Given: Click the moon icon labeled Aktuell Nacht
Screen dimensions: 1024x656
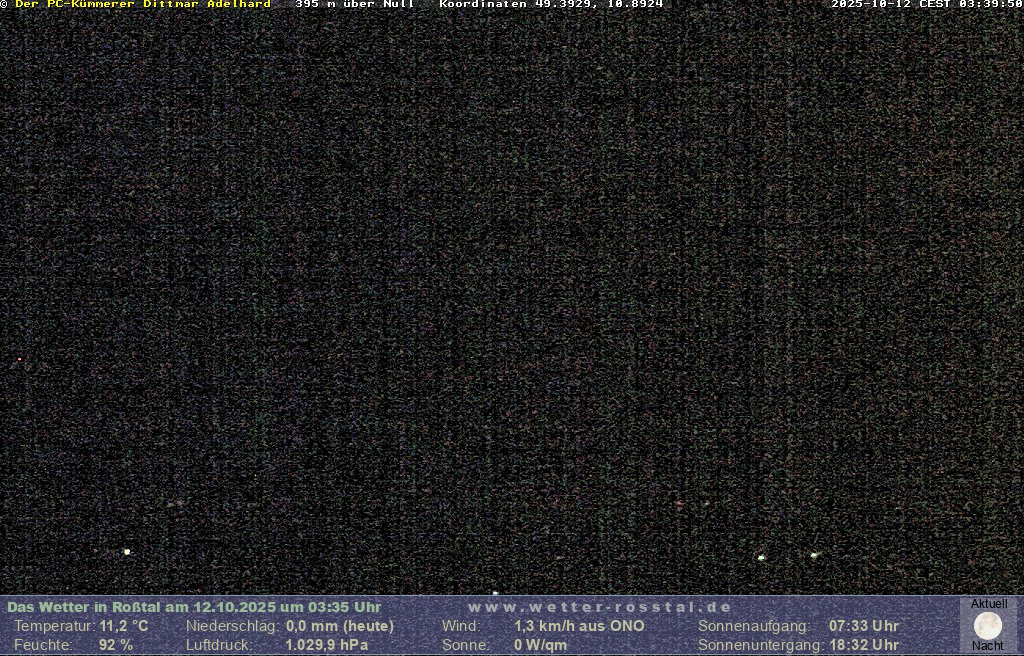Looking at the screenshot, I should tap(987, 626).
